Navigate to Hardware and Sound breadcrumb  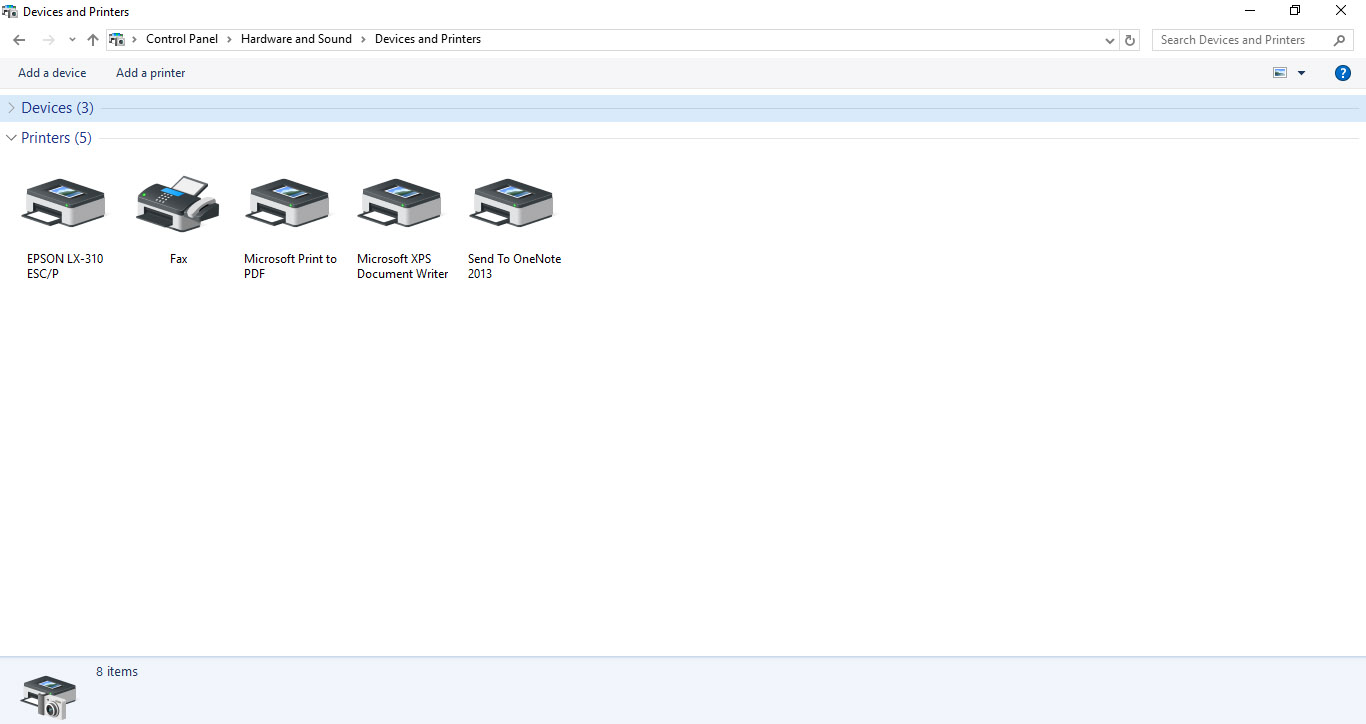click(296, 39)
